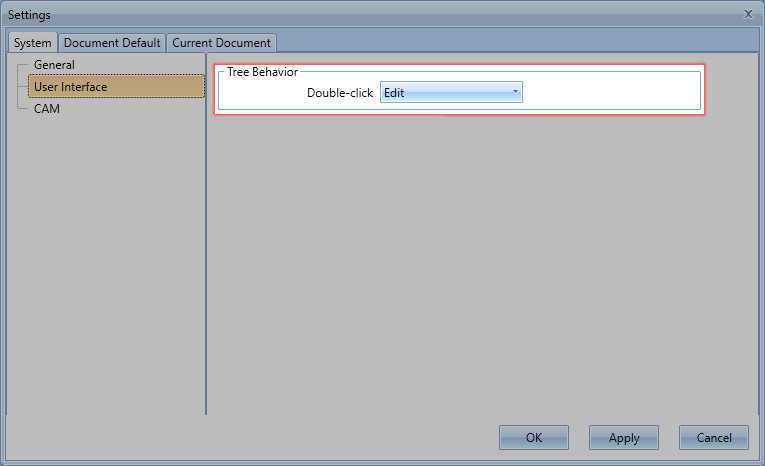Cancel the Settings dialog
Viewport: 765px width, 466px height.
[x=714, y=437]
